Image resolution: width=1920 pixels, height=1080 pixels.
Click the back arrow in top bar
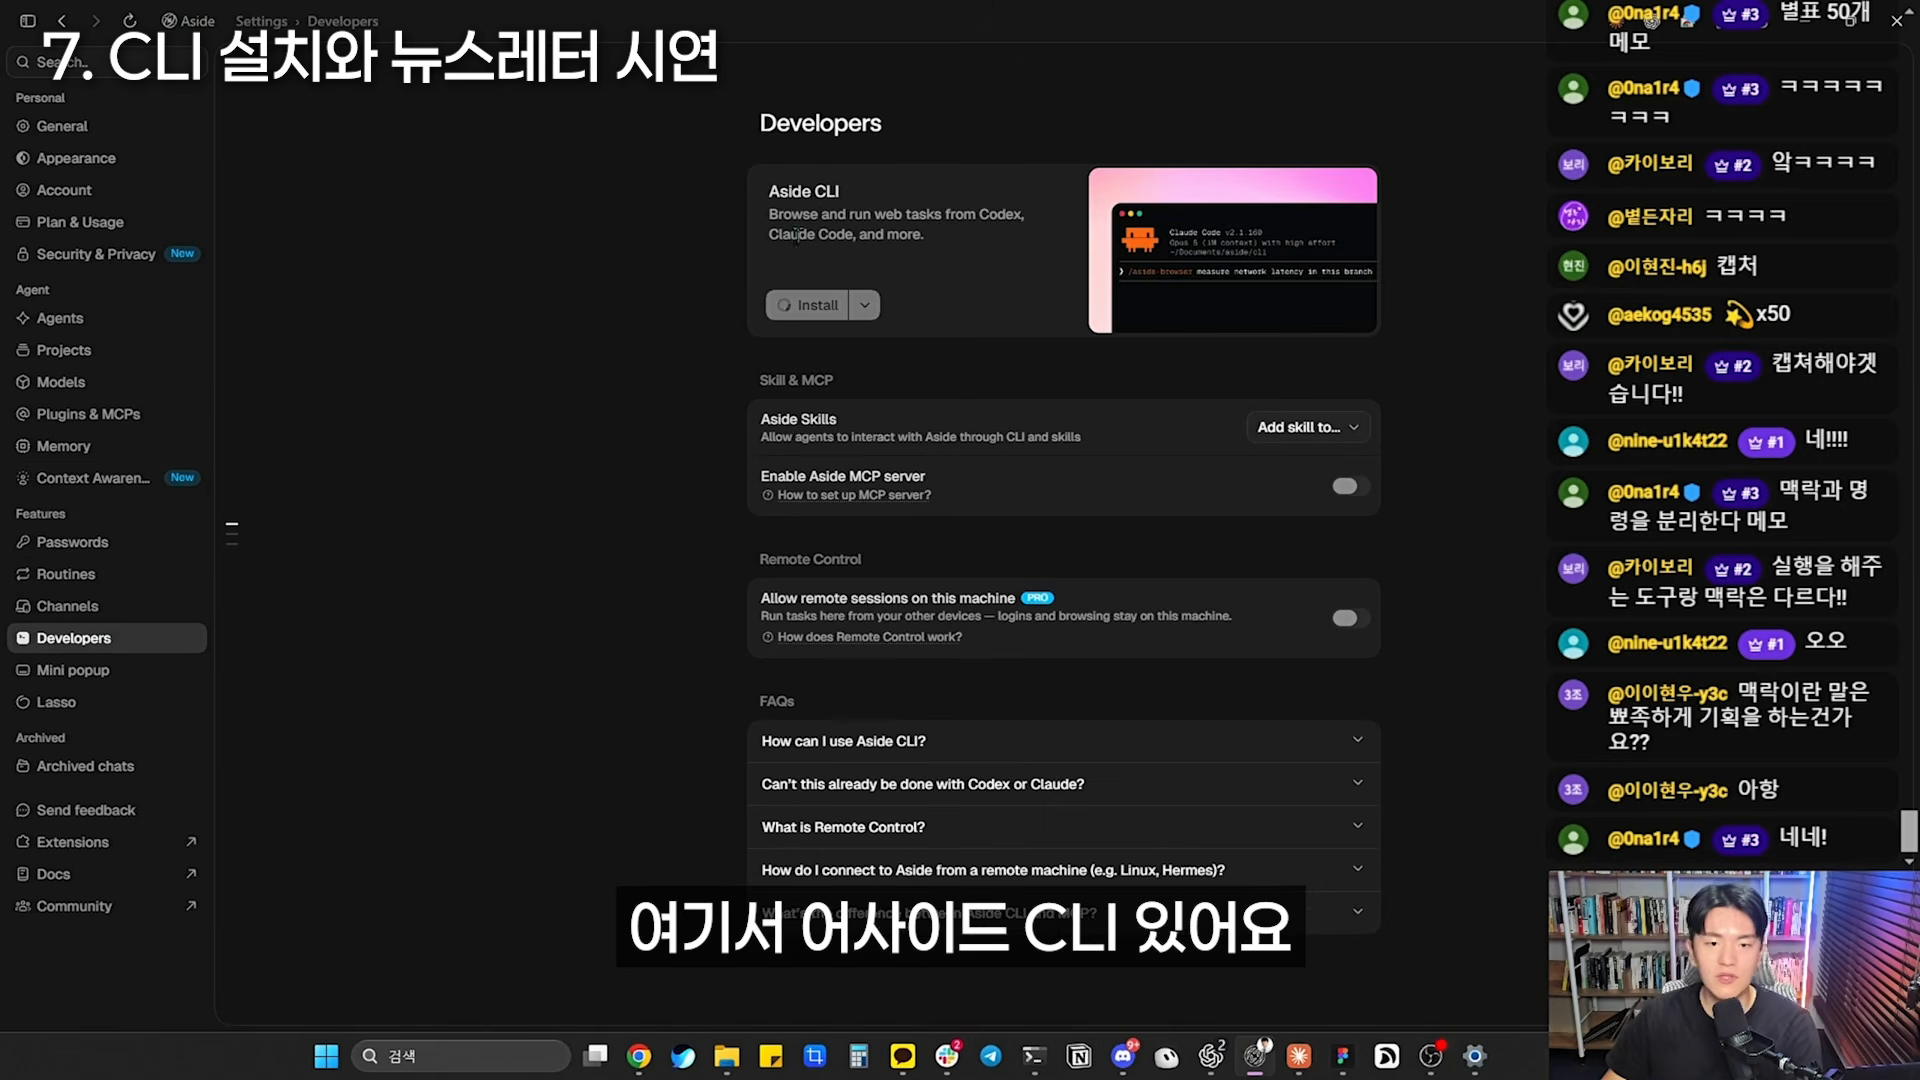[62, 21]
